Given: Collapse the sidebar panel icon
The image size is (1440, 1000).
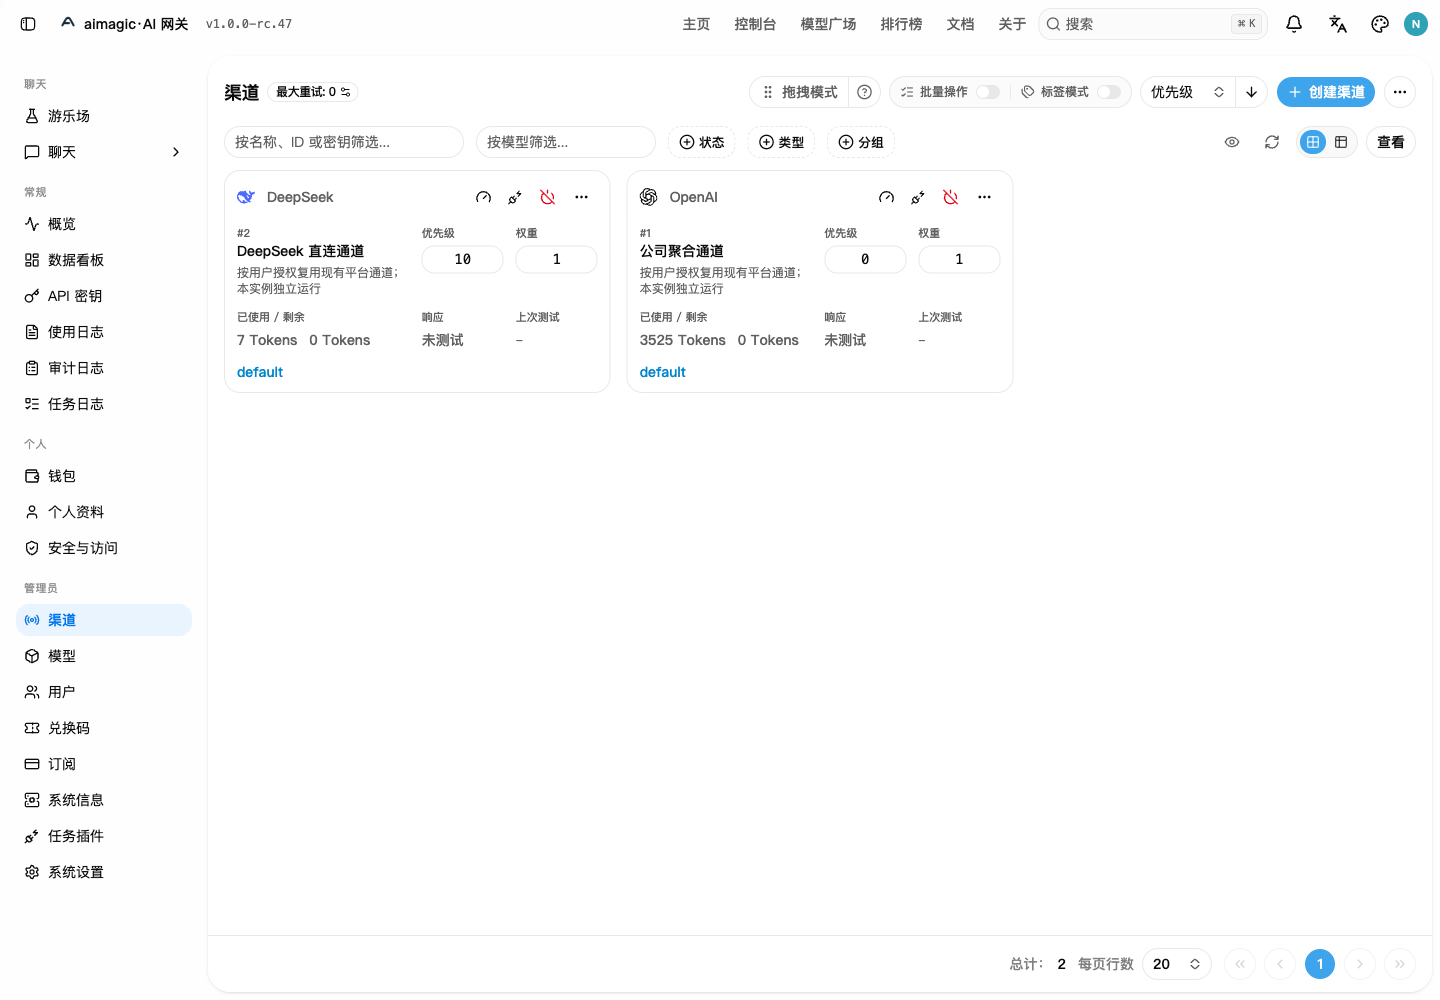Looking at the screenshot, I should coord(28,24).
